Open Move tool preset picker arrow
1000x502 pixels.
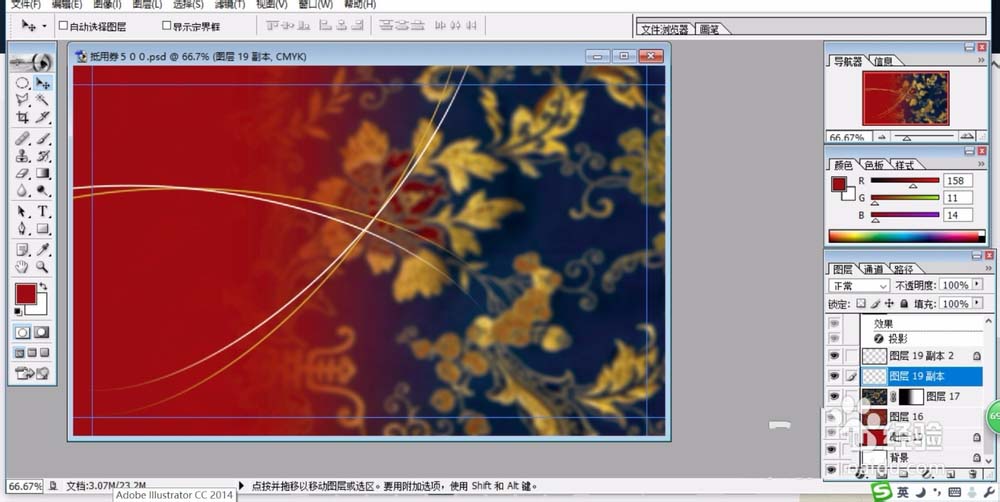pos(44,26)
